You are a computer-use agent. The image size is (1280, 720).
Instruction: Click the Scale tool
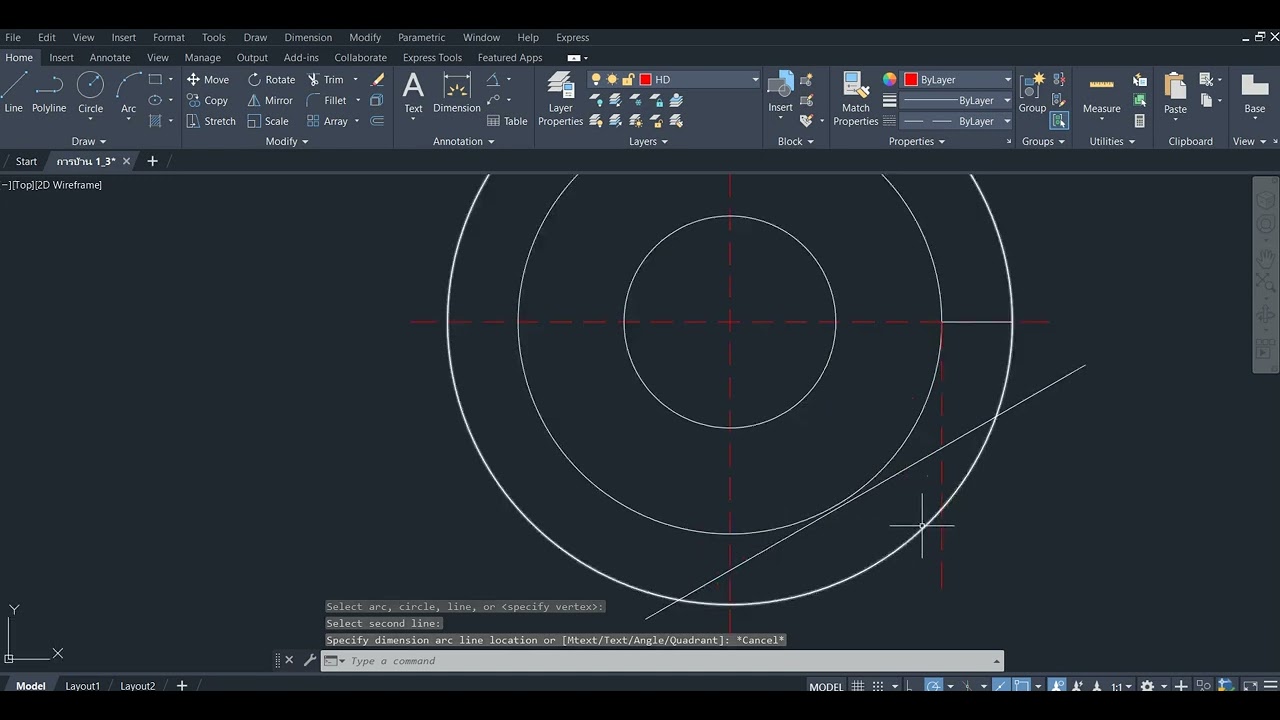pos(268,121)
